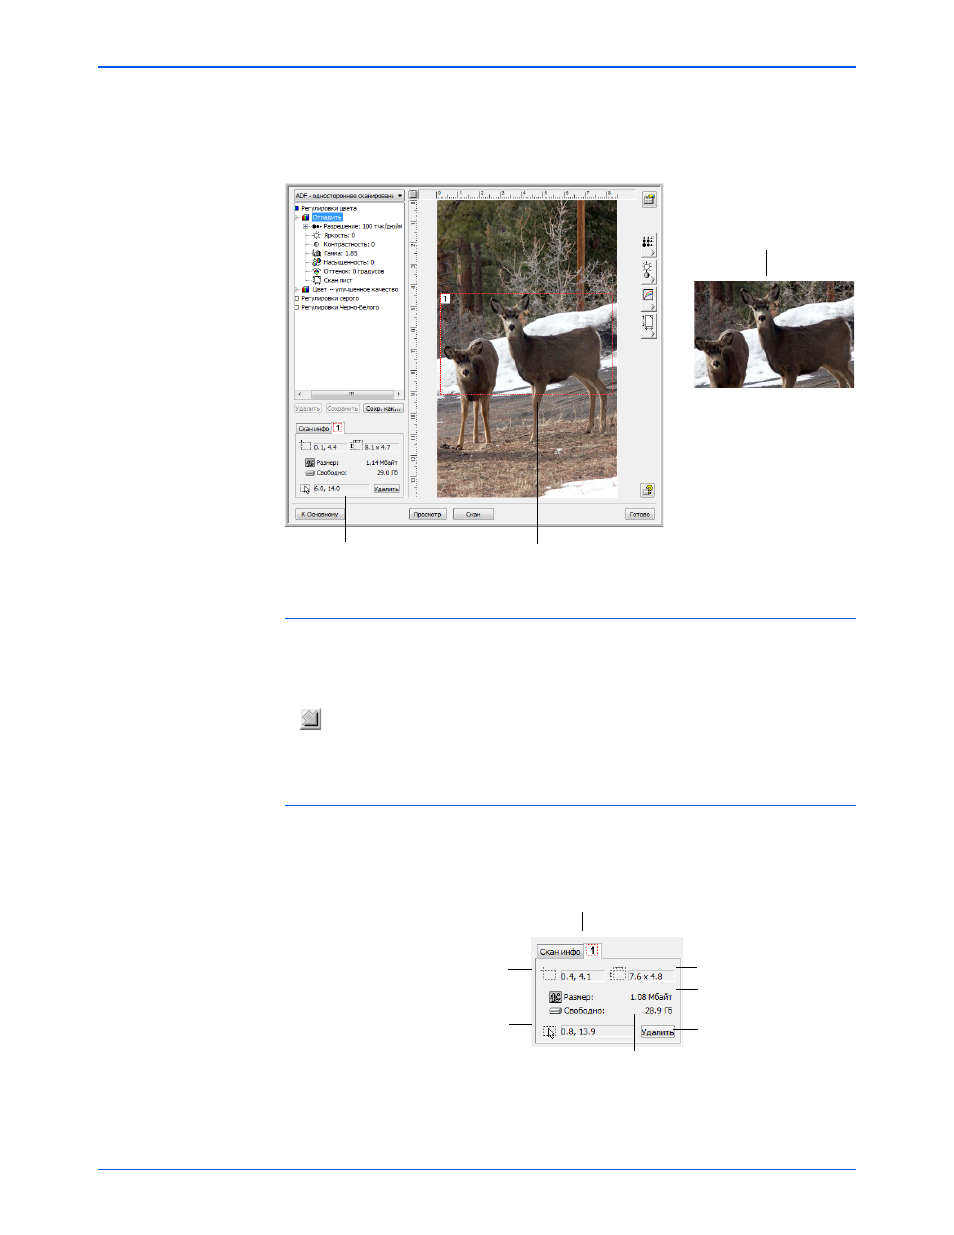
Task: Click the cursor position icon beside 6.0, 14.0
Action: coord(305,489)
